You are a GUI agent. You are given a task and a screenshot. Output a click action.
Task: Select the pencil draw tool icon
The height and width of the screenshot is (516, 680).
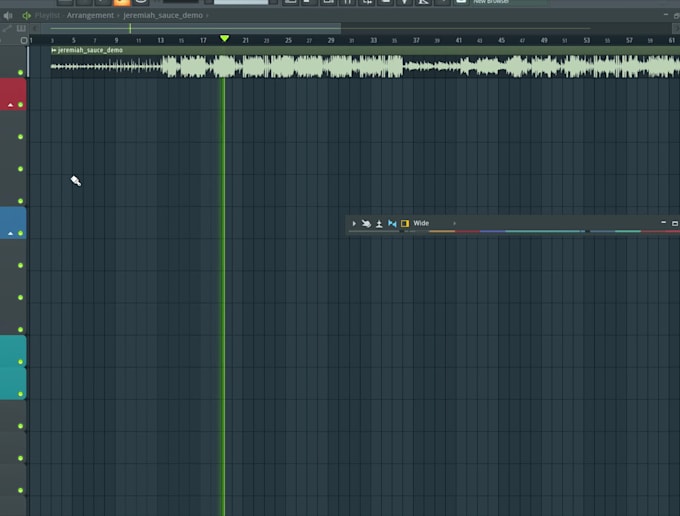pyautogui.click(x=7, y=29)
